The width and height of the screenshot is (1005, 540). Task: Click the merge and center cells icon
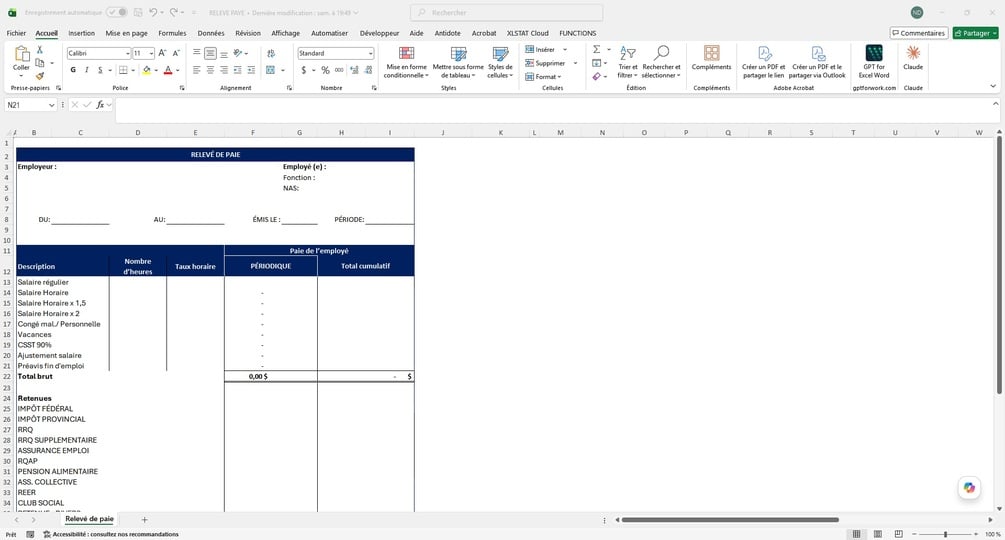coord(270,70)
